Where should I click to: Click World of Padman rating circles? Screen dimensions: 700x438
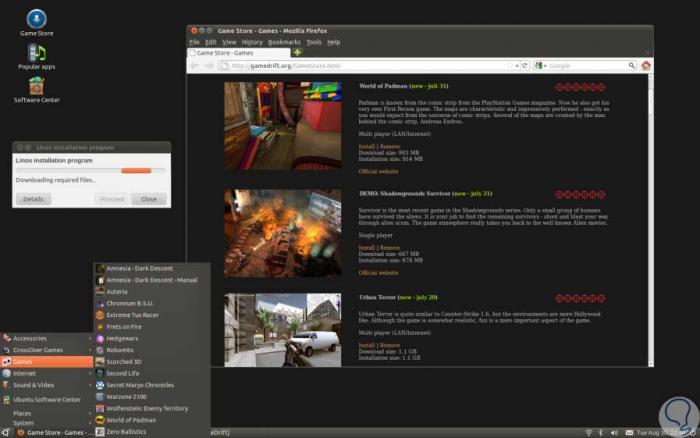tap(580, 87)
